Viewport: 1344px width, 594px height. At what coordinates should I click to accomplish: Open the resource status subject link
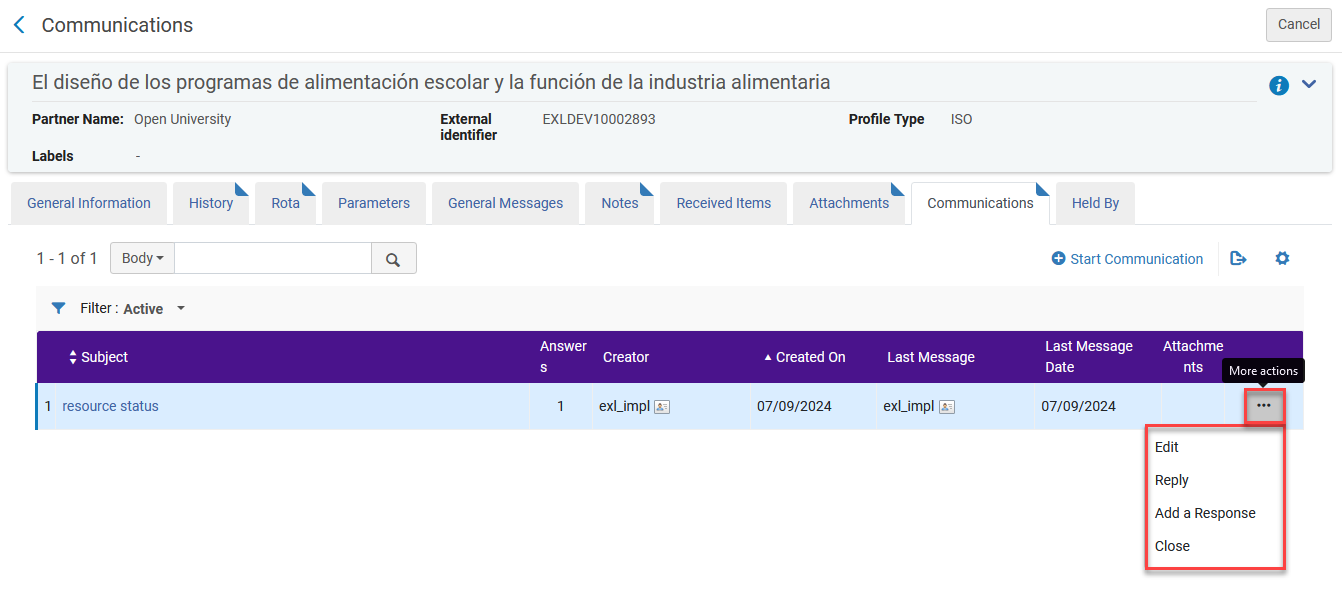[110, 406]
